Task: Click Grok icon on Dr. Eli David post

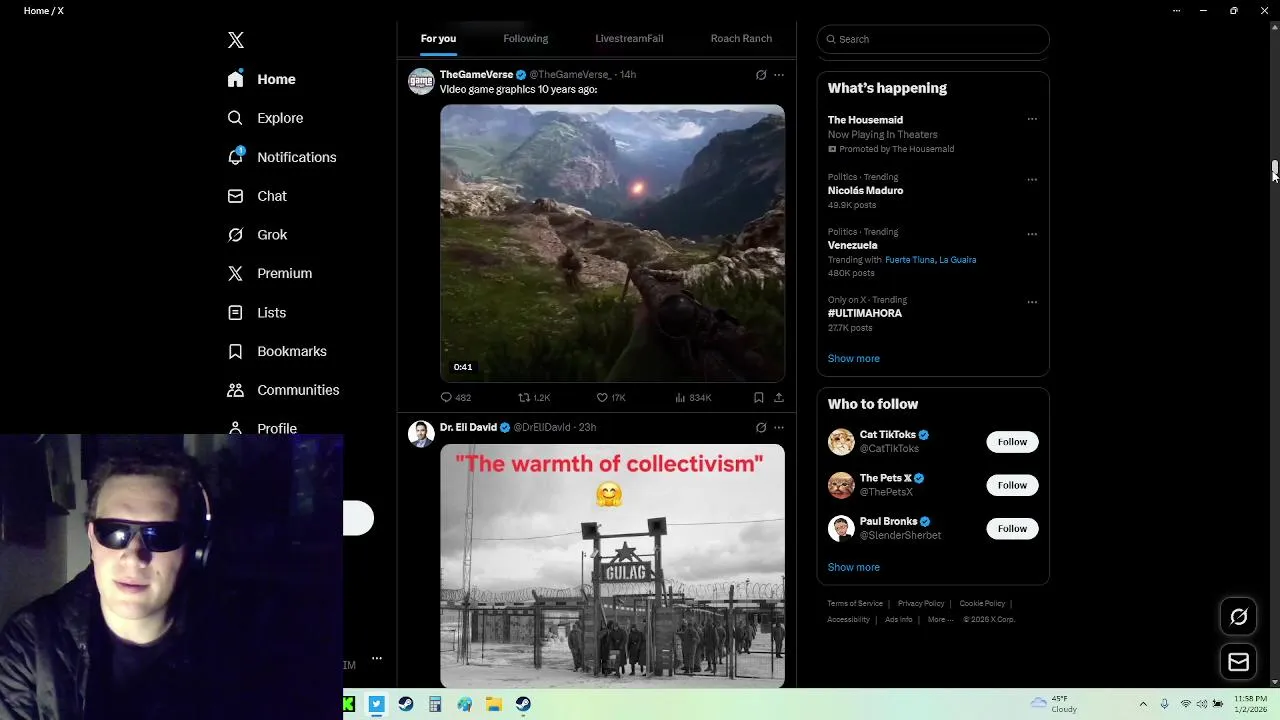Action: point(761,427)
